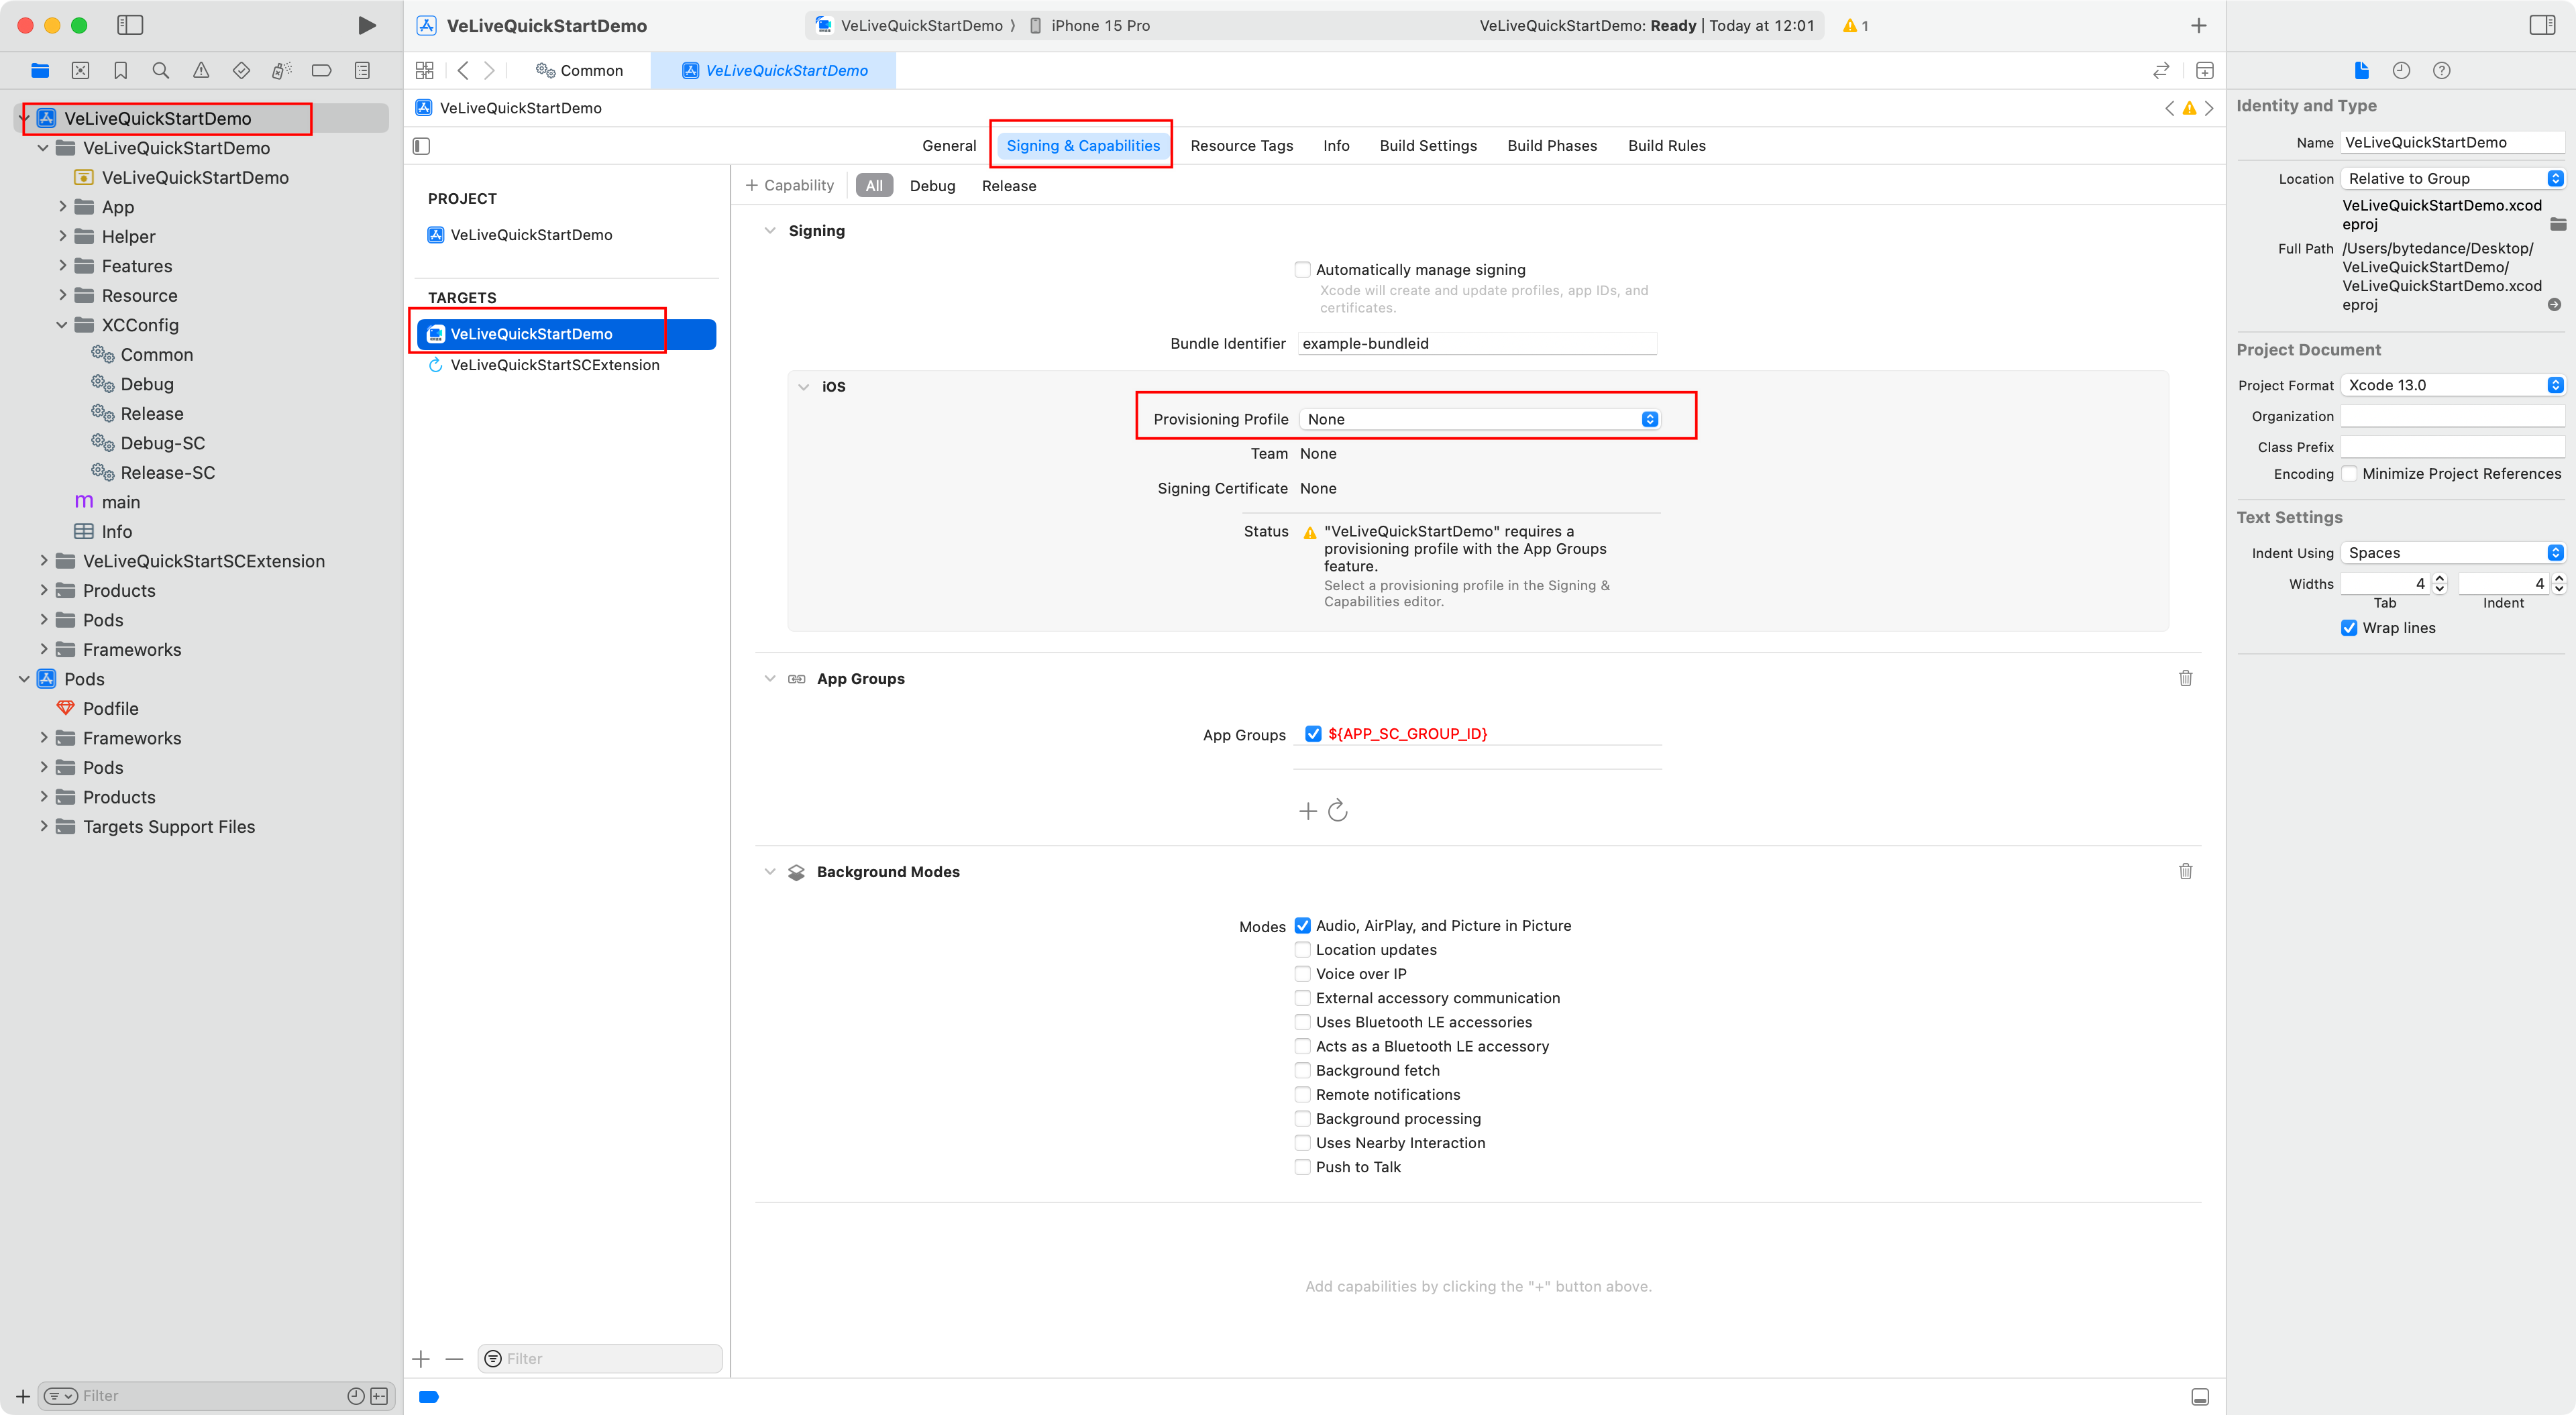Click the targets Filter field
The width and height of the screenshot is (2576, 1415).
click(x=600, y=1358)
